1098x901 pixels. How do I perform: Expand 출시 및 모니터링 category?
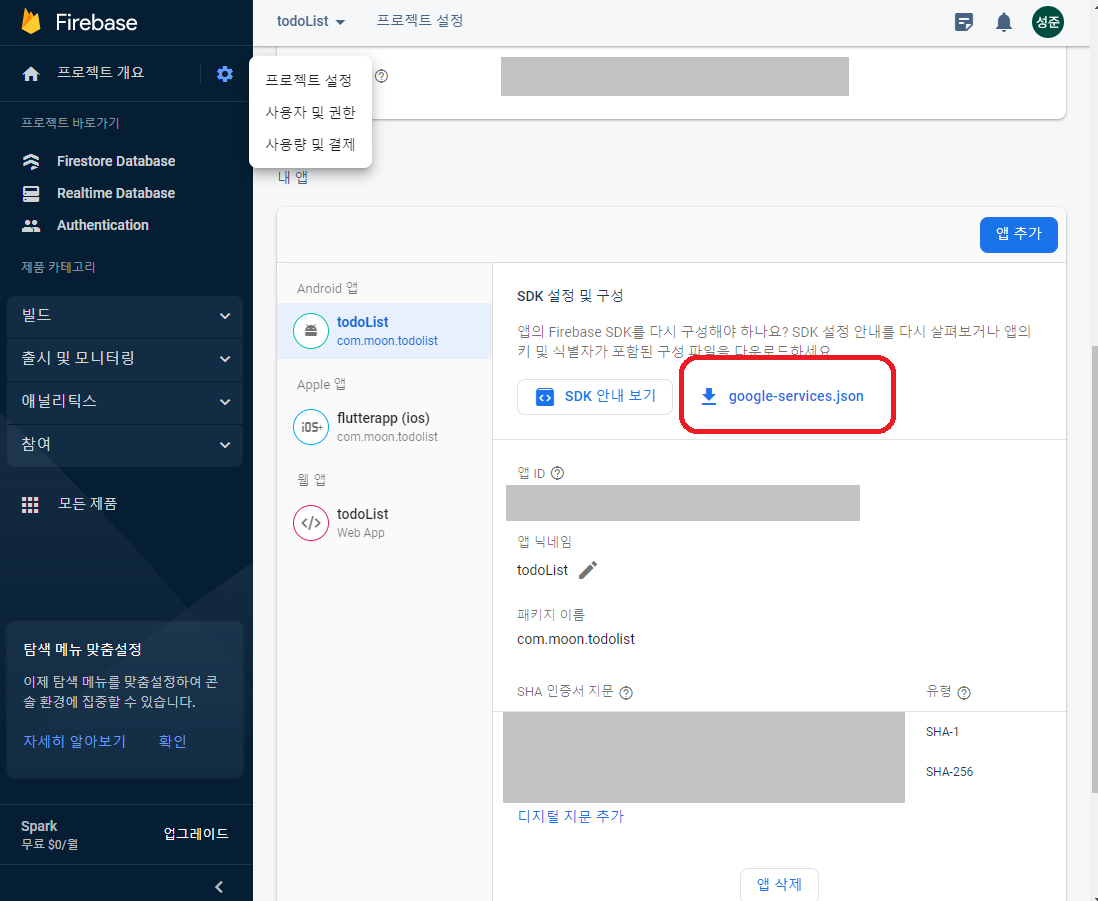(125, 359)
